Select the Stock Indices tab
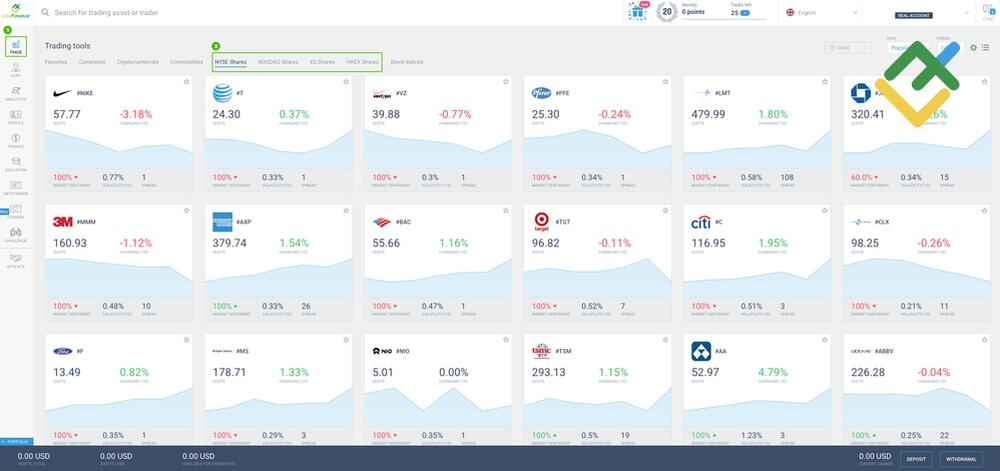Viewport: 1000px width, 471px height. [x=406, y=62]
